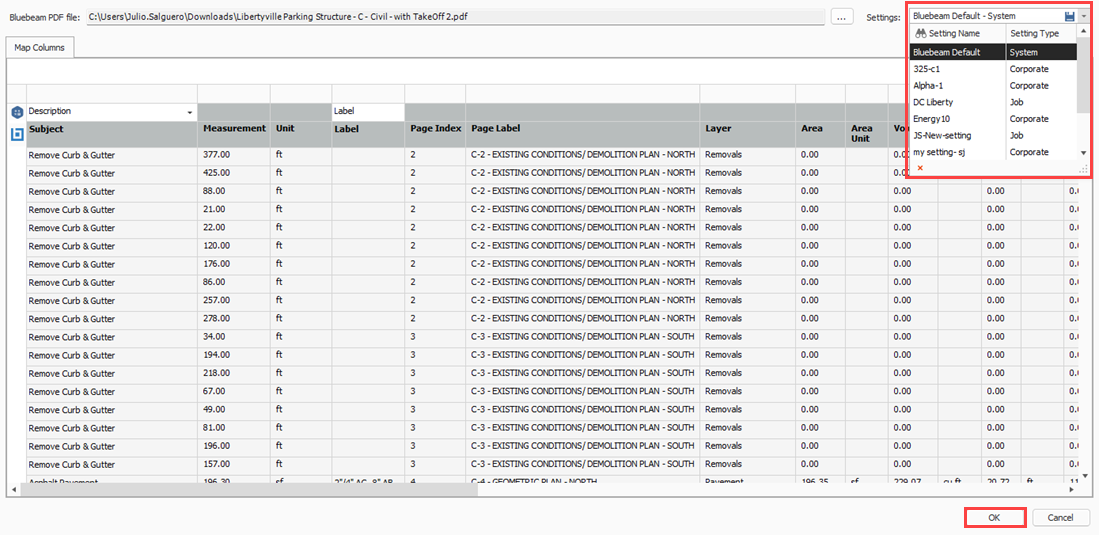Click the hexagon icon left of Description
1099x535 pixels.
point(16,112)
